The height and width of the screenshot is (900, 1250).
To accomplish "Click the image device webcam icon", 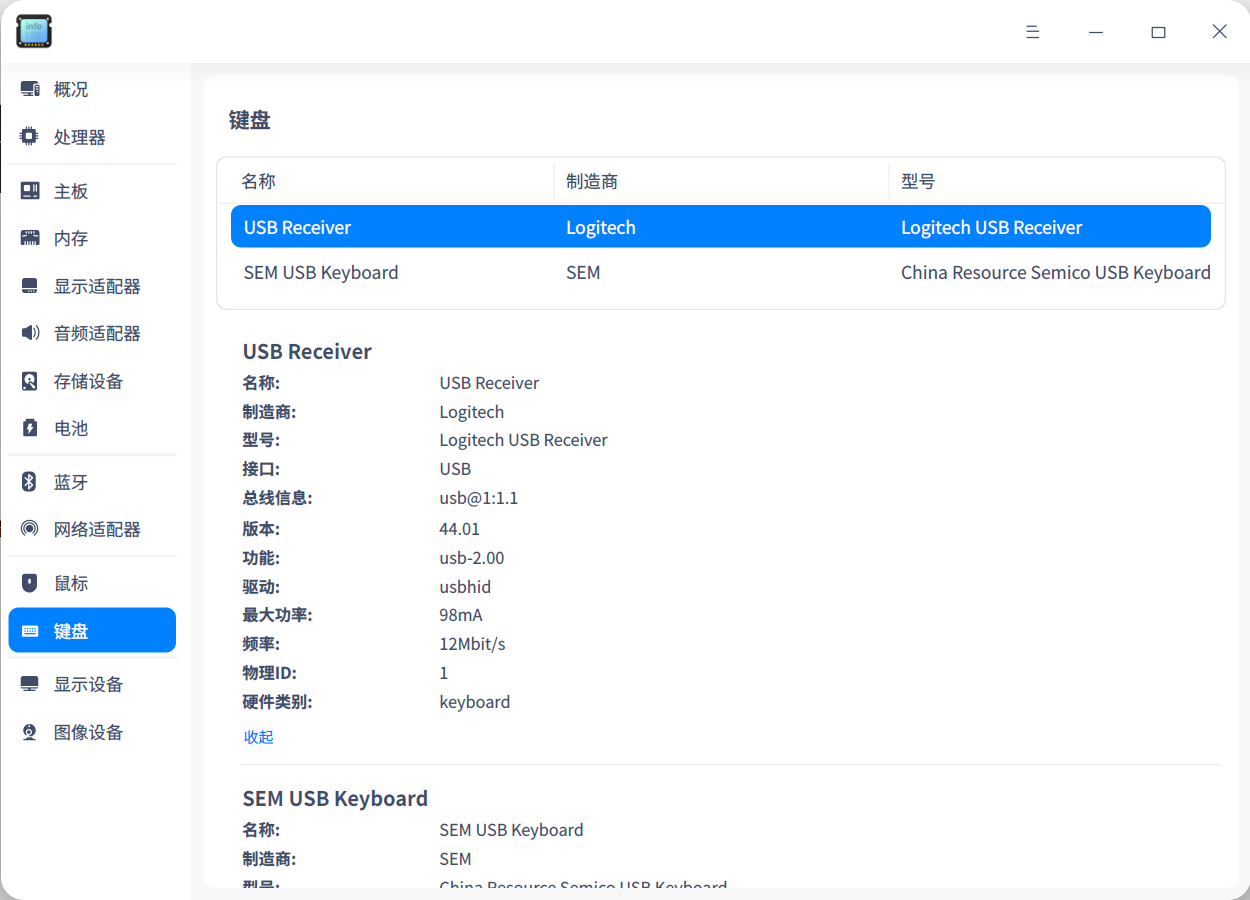I will click(x=30, y=732).
